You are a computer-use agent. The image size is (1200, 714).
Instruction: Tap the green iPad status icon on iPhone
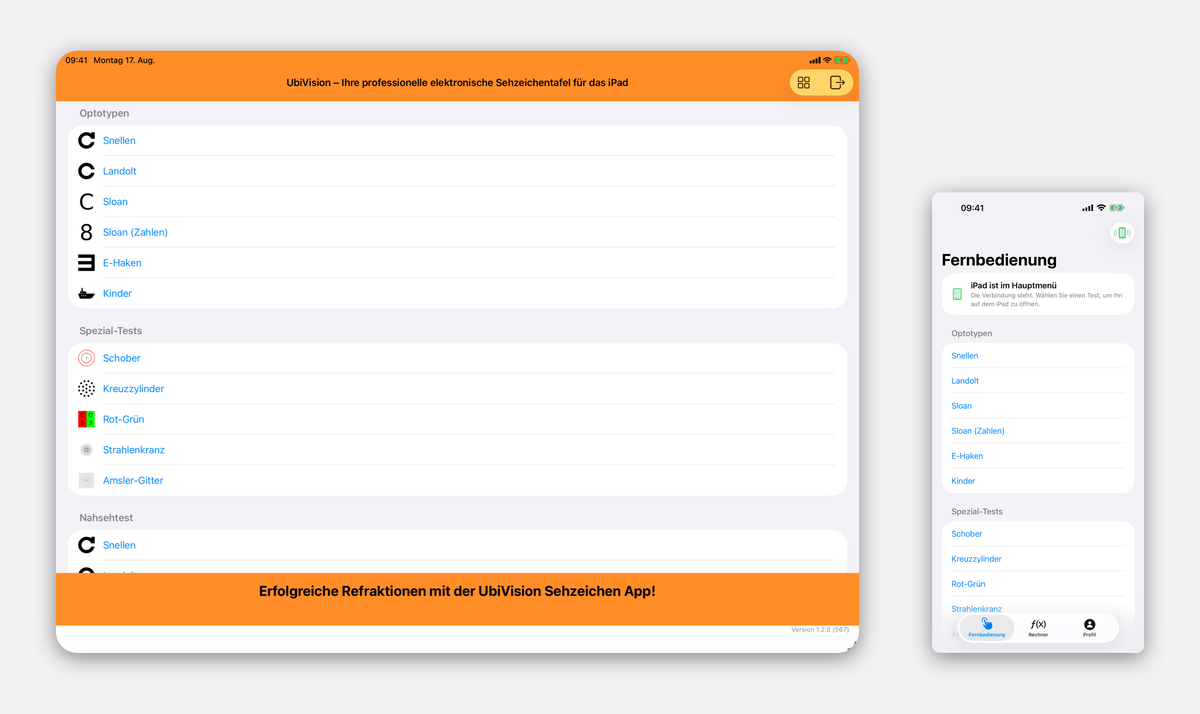click(x=957, y=294)
